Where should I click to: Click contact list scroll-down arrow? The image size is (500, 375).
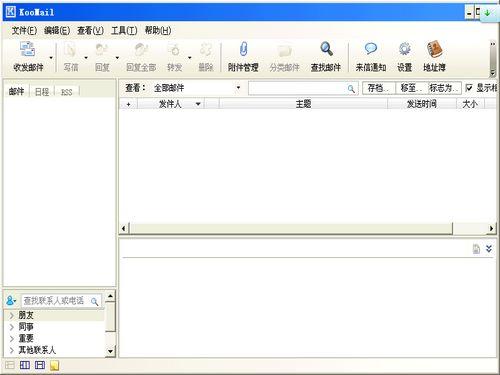pos(110,351)
